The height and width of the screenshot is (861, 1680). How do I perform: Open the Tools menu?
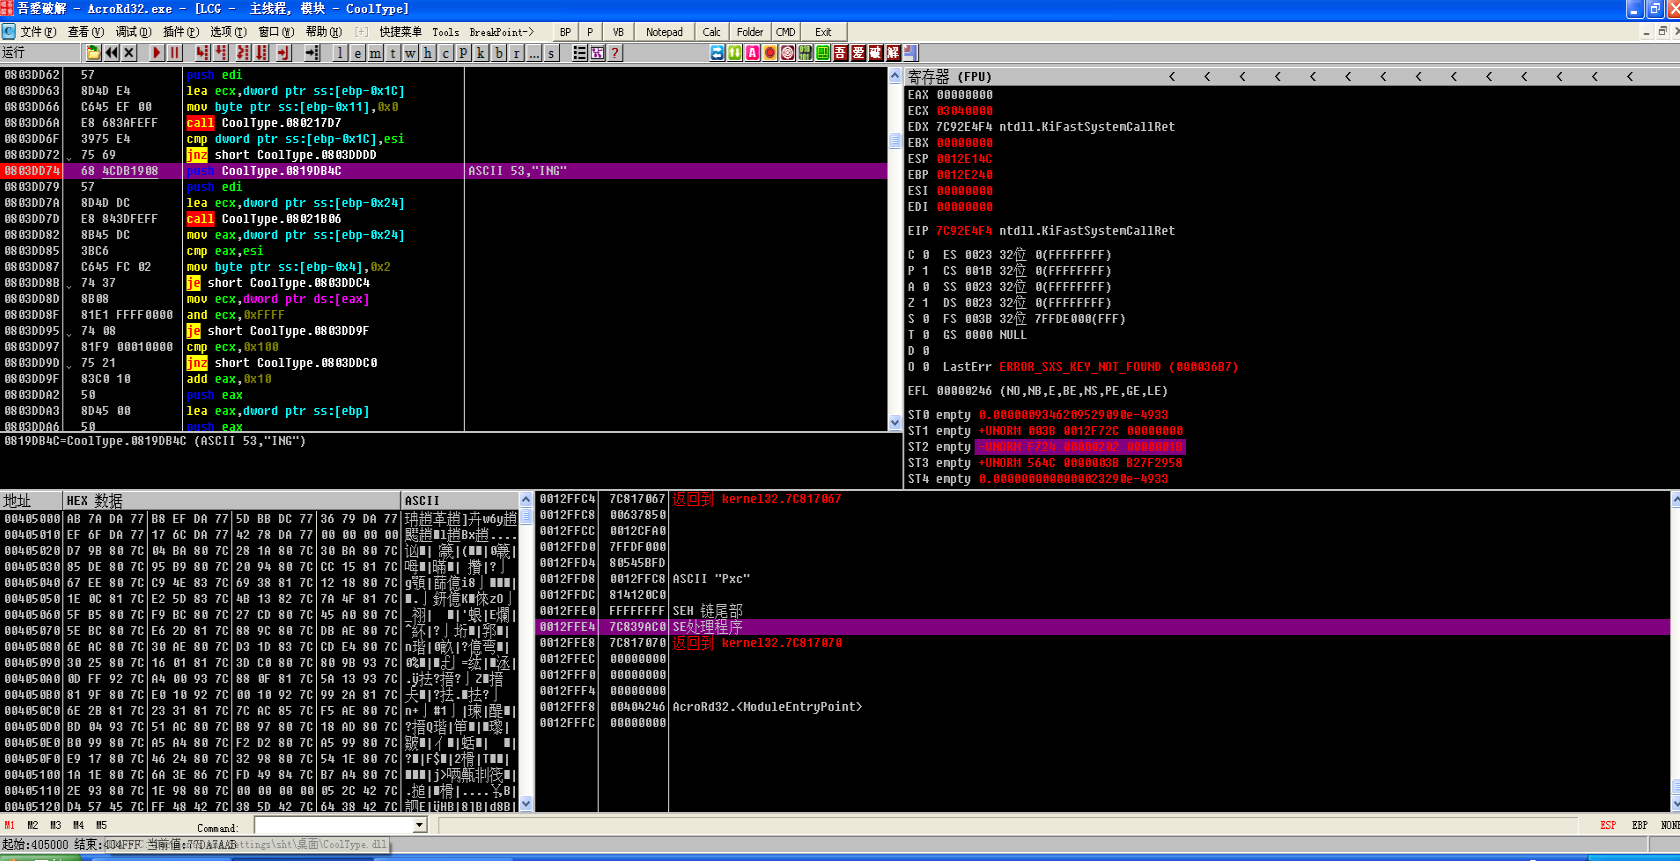coord(446,32)
